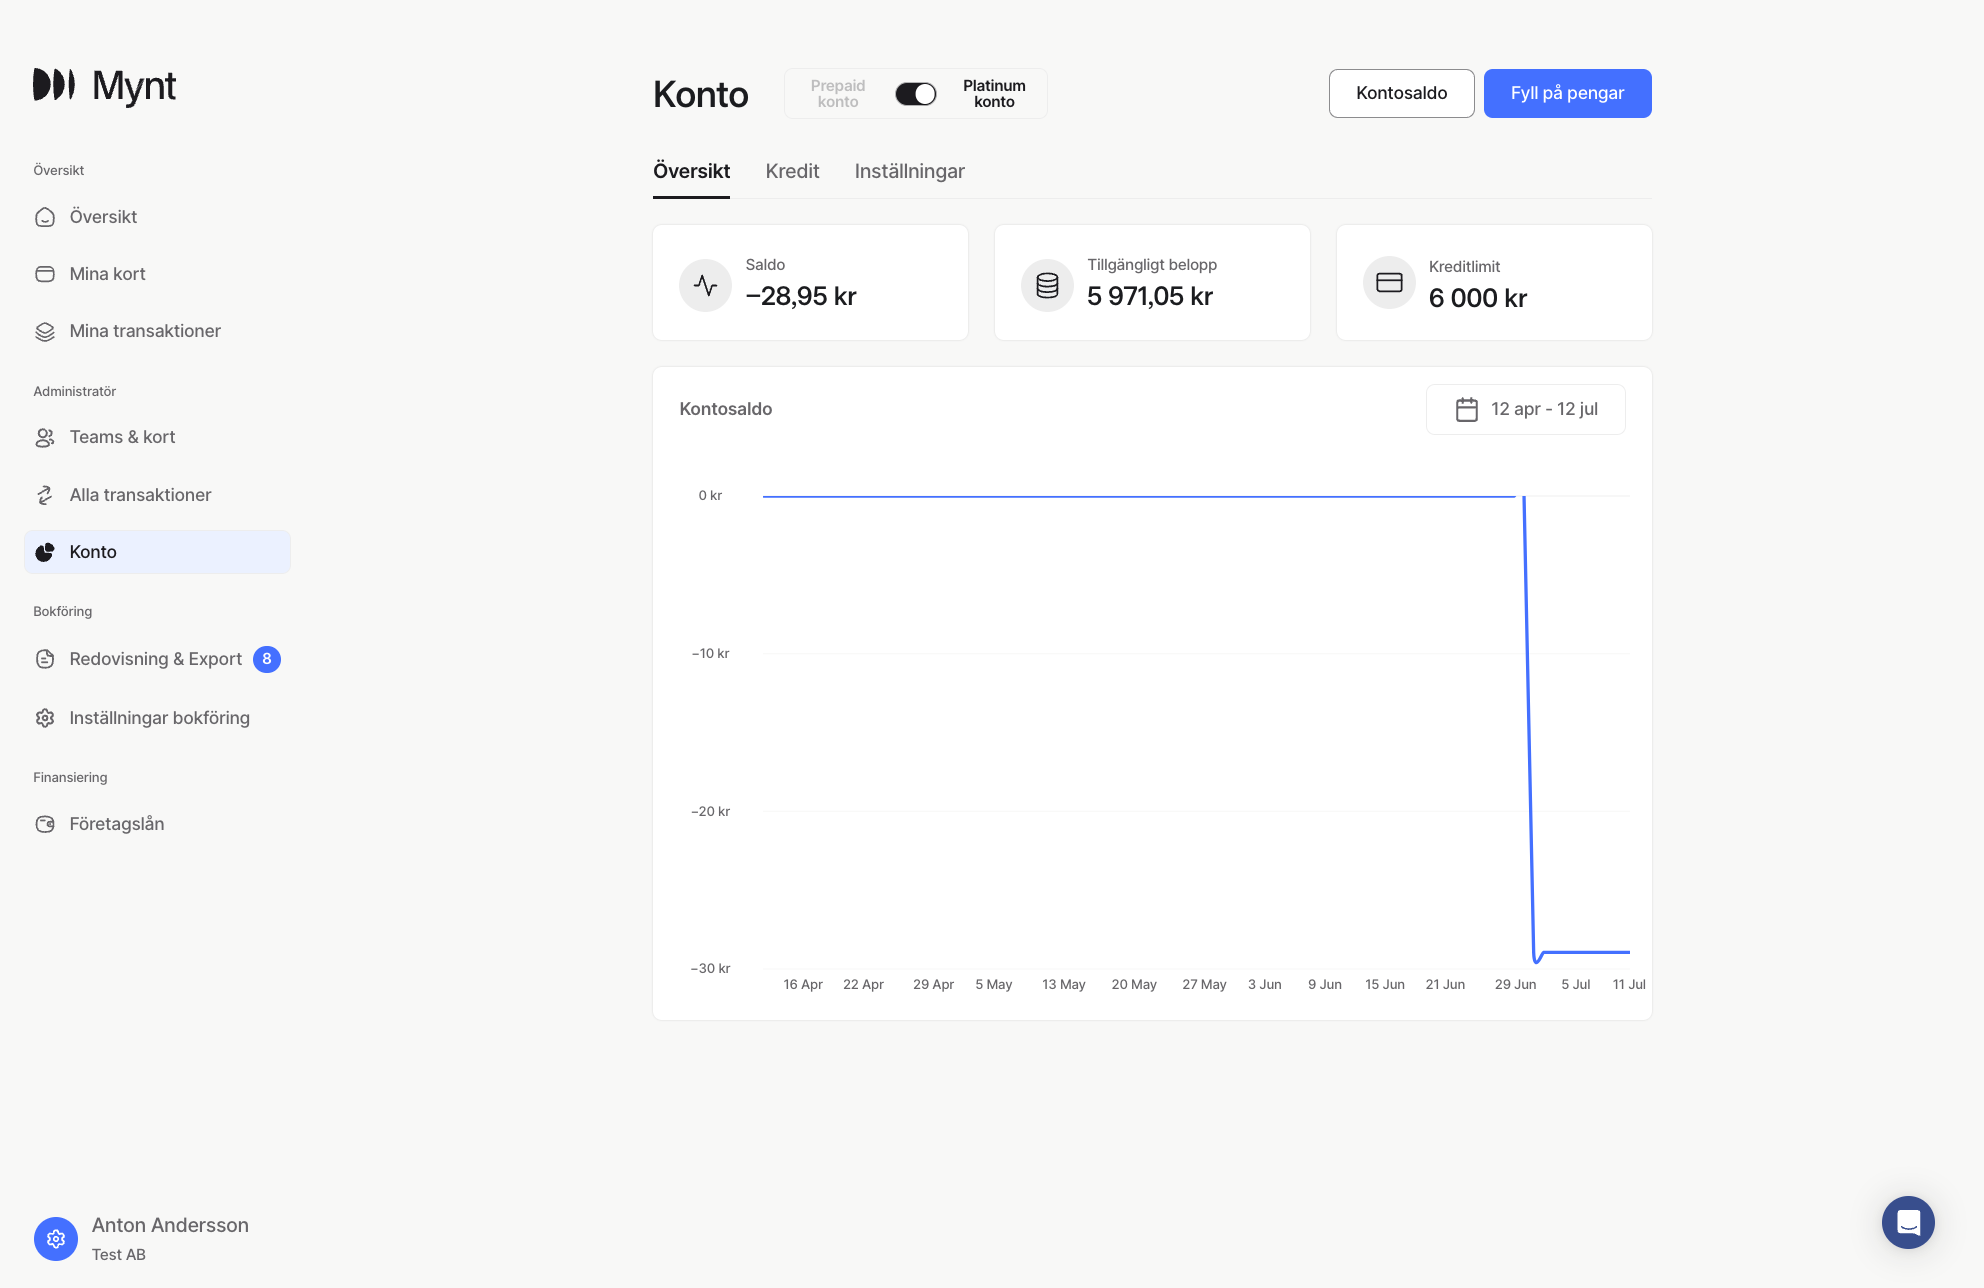Image resolution: width=1984 pixels, height=1288 pixels.
Task: Click the Företagslån wallet icon
Action: coord(45,824)
